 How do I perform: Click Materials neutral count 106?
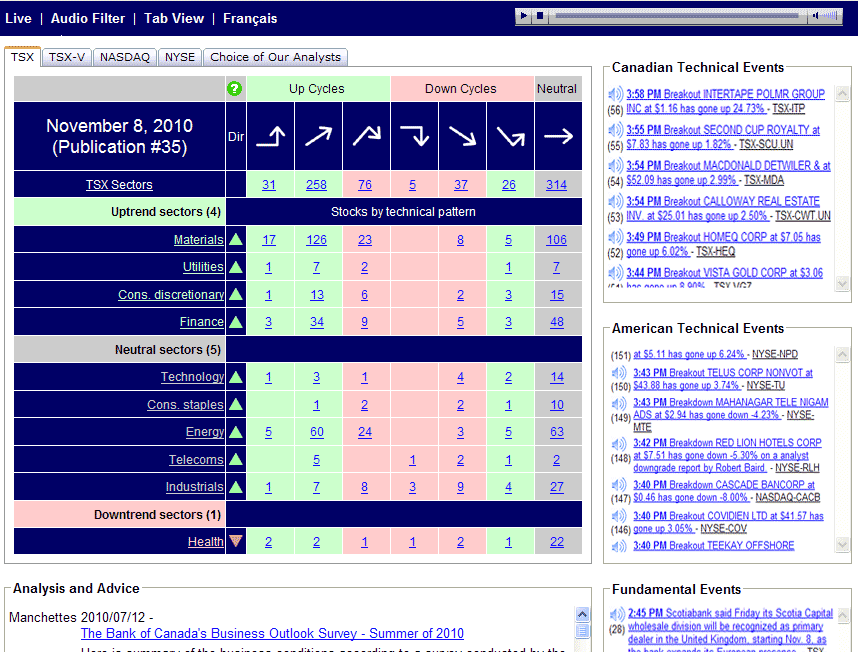click(x=556, y=240)
